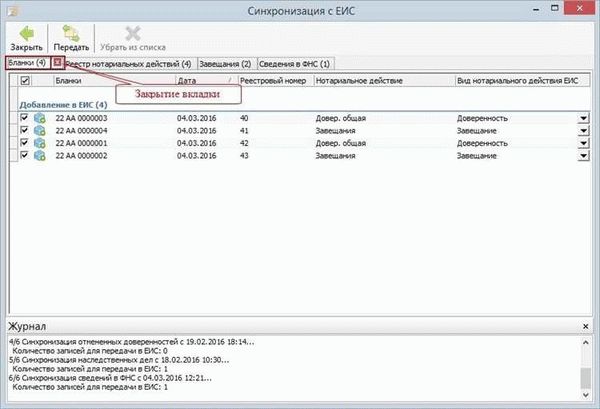The height and width of the screenshot is (409, 600).
Task: Minimize the Синхронизация с ЕИС window
Action: pyautogui.click(x=536, y=9)
